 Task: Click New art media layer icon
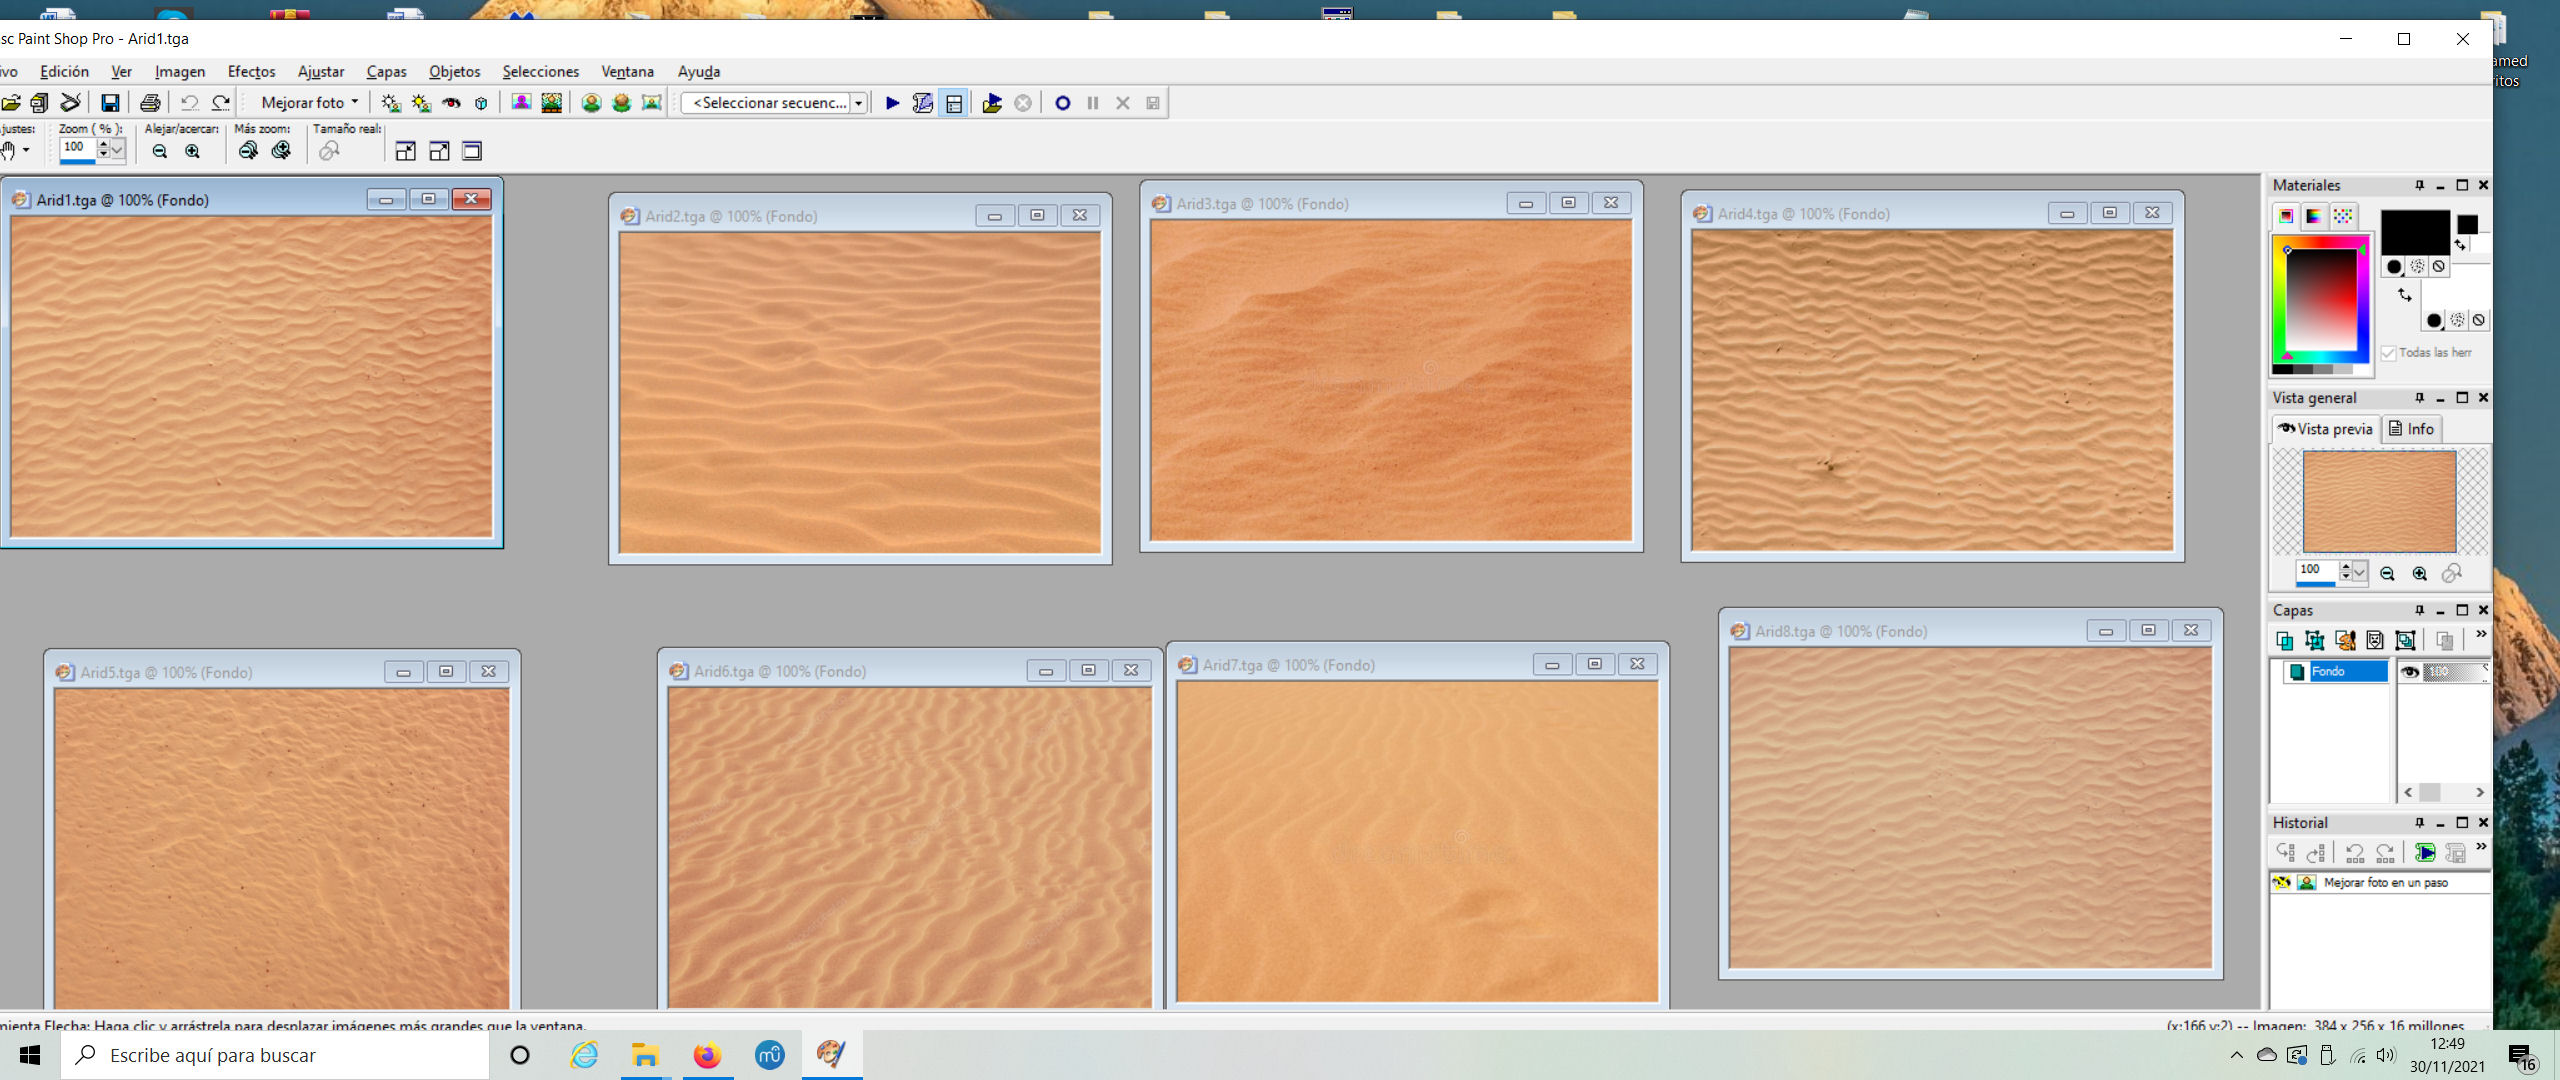click(x=2345, y=640)
